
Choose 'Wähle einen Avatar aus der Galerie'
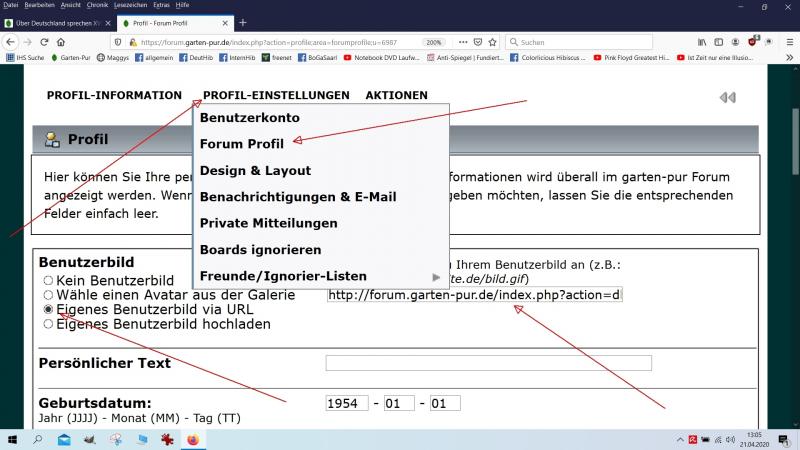(x=47, y=296)
